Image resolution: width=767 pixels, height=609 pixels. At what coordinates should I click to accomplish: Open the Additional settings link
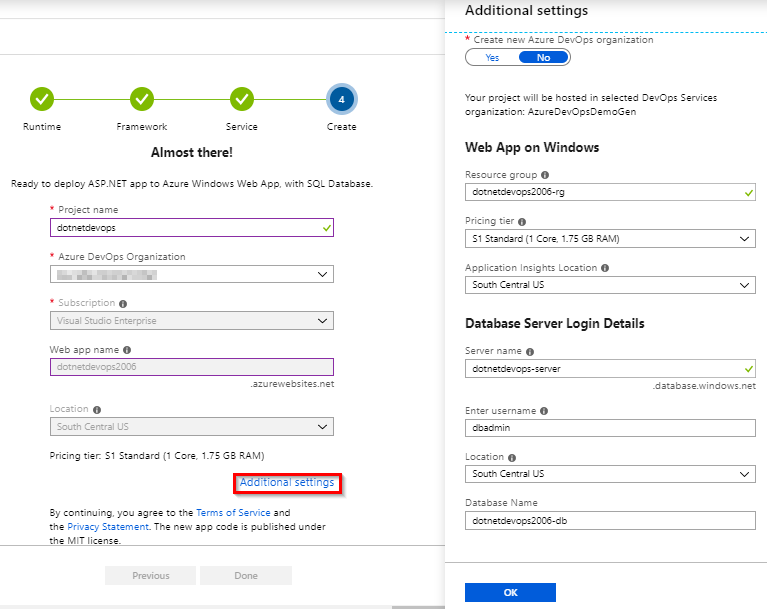287,483
